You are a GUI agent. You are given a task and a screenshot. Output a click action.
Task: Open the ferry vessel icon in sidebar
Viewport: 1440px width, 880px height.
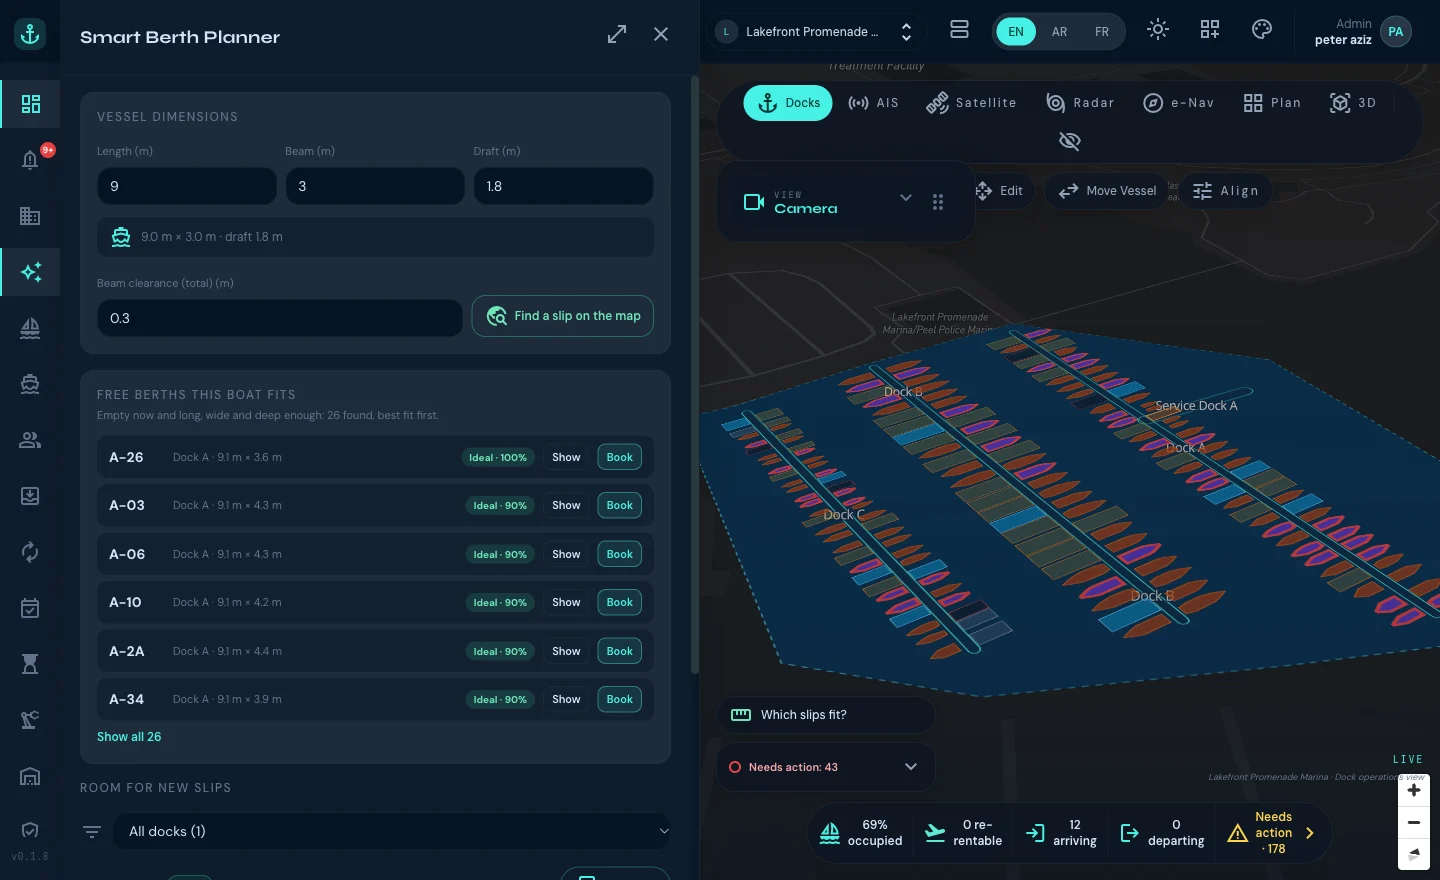click(x=31, y=384)
